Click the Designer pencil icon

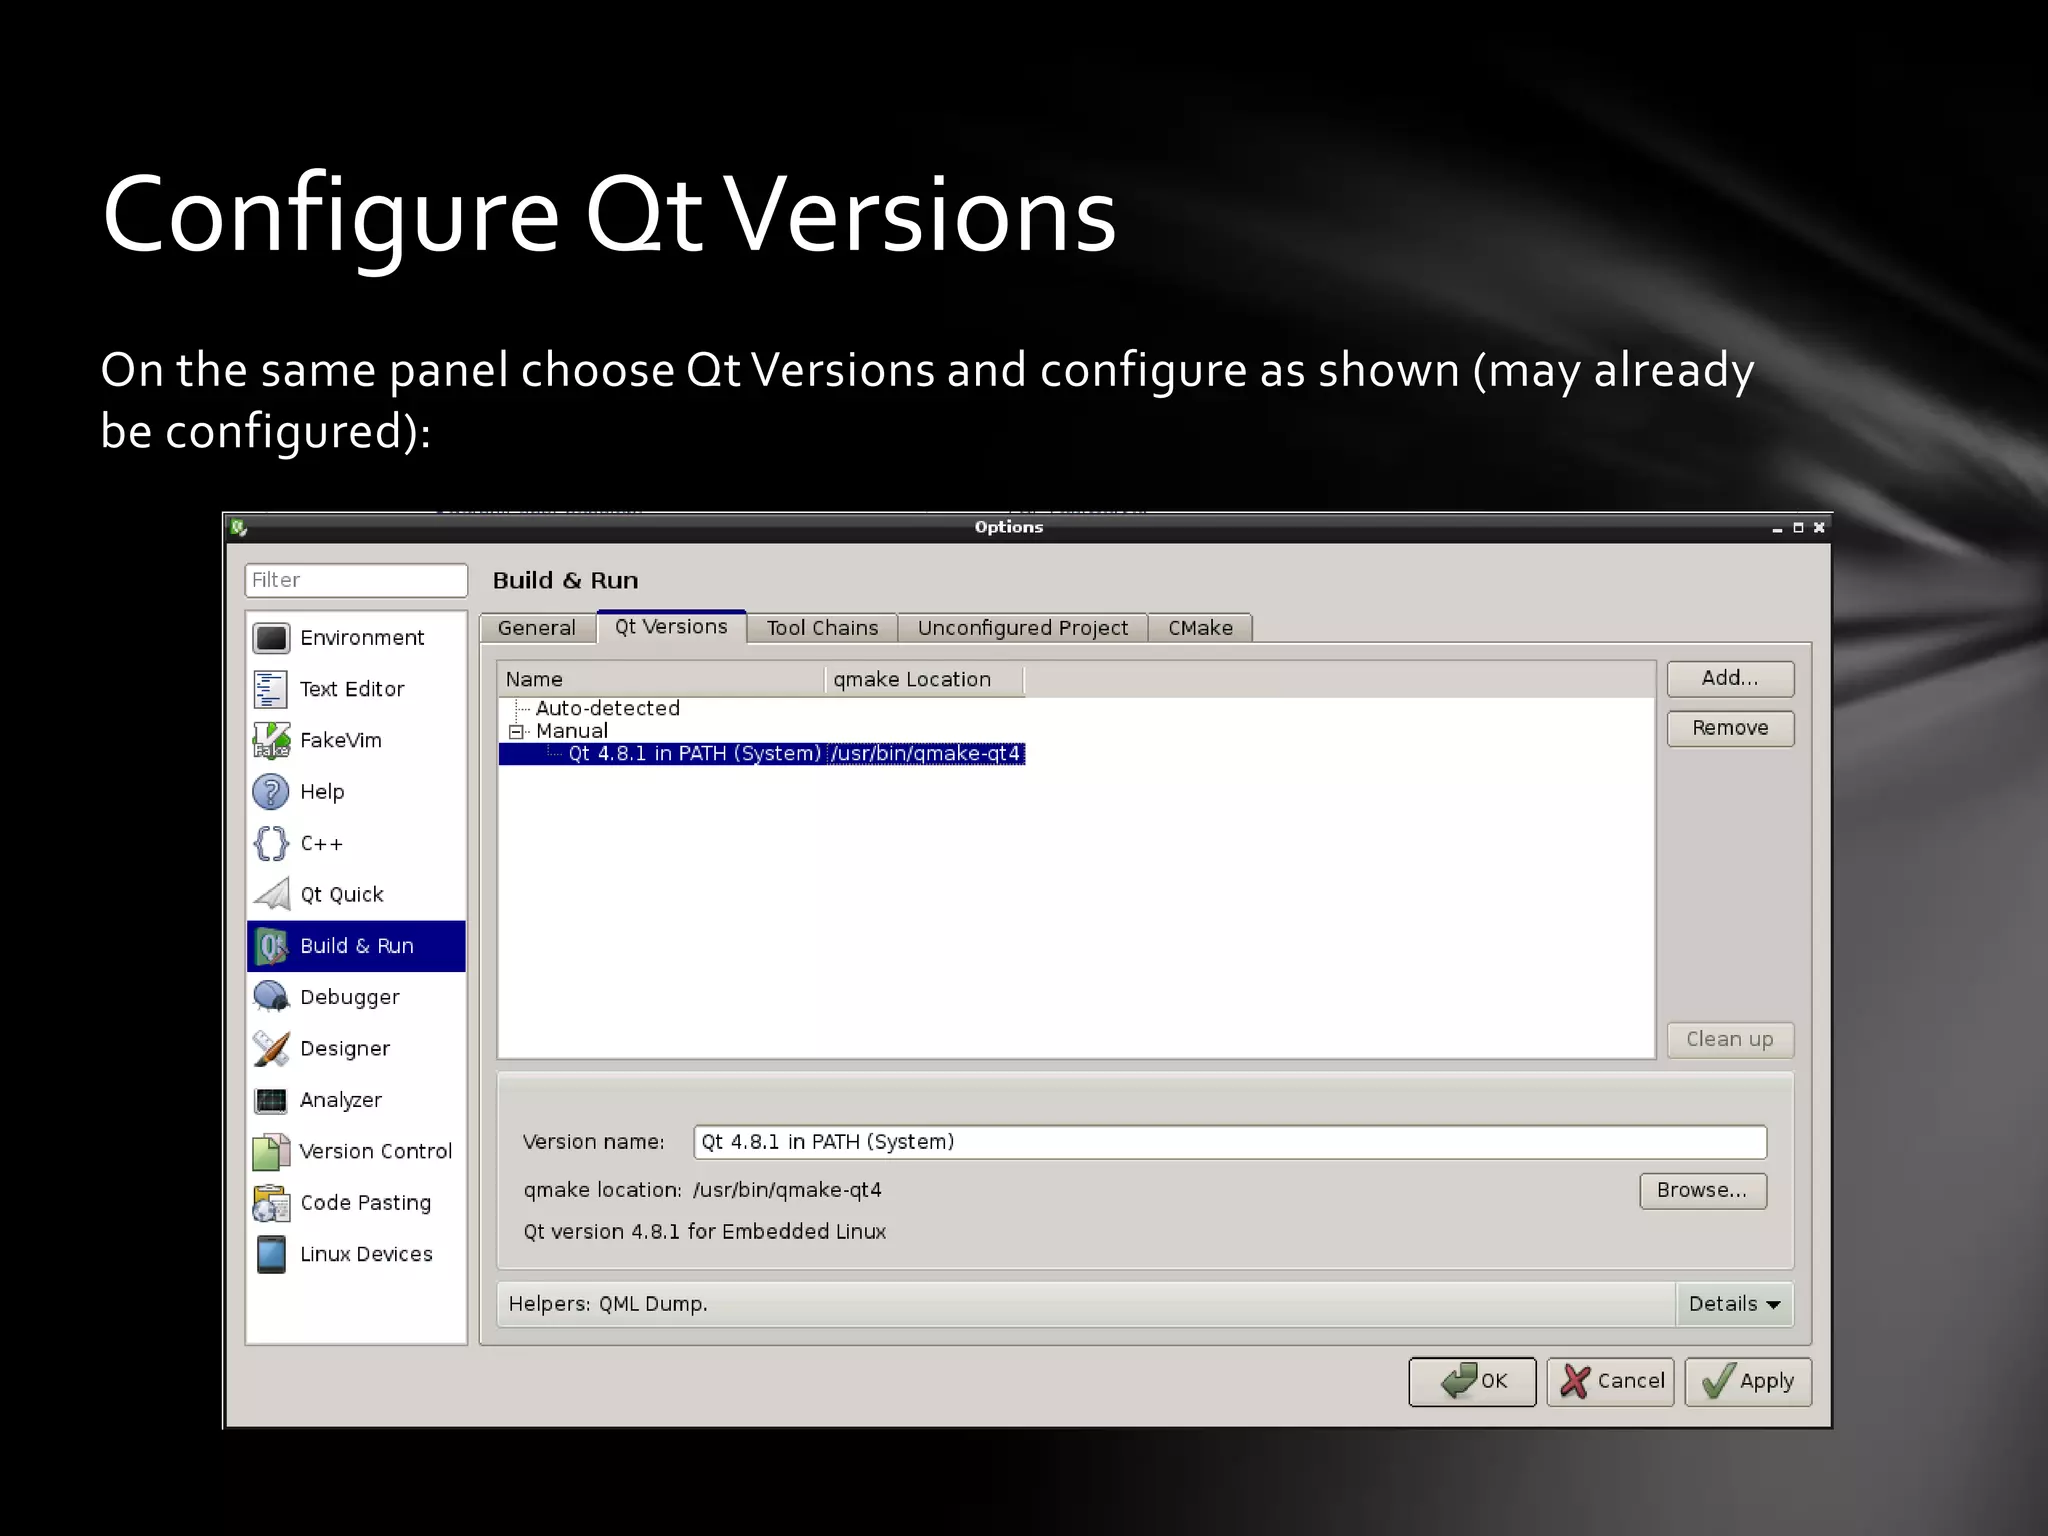[x=271, y=1048]
